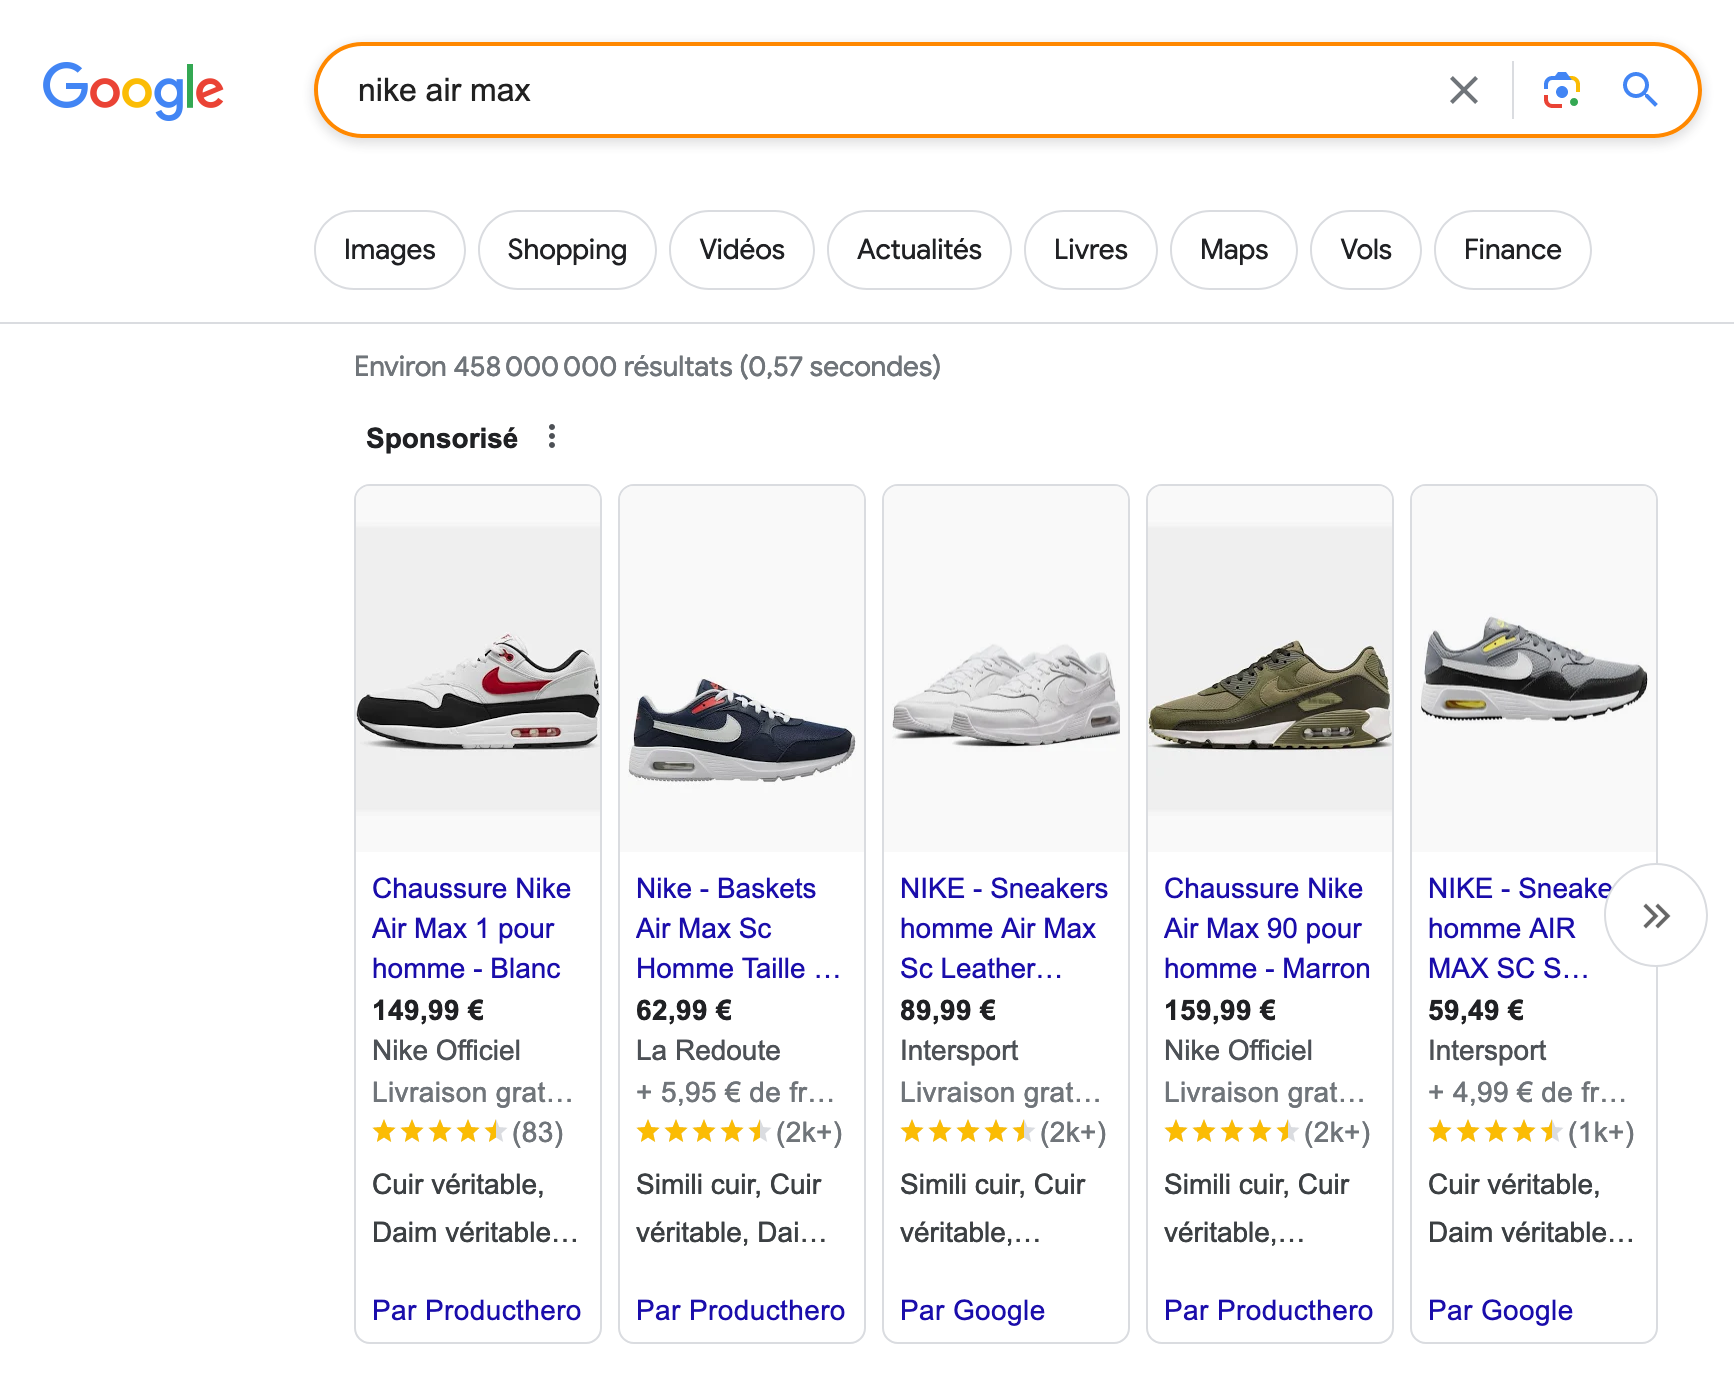Click 'Nike Officiel' under the 159,99 € price

pos(1238,1050)
